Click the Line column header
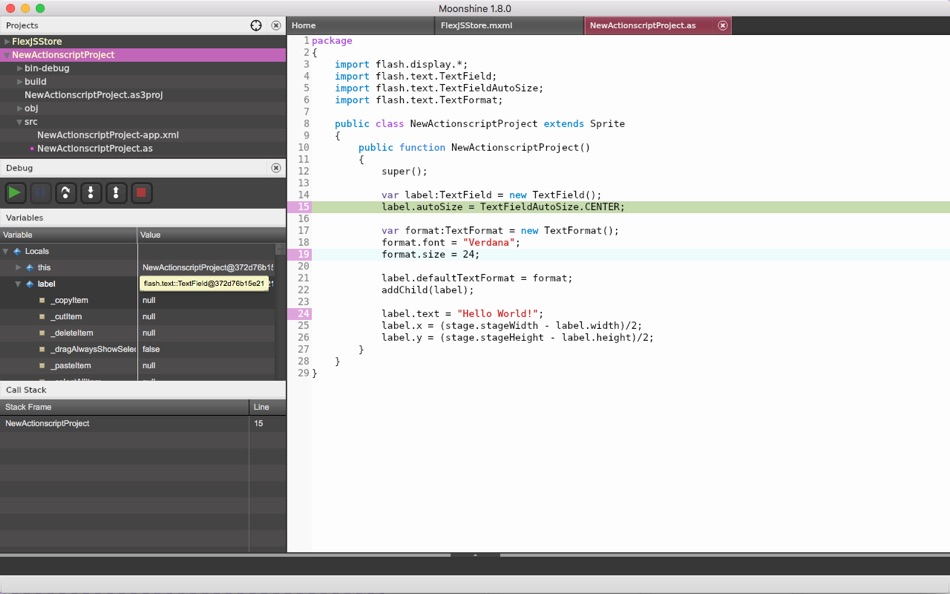 [x=267, y=407]
